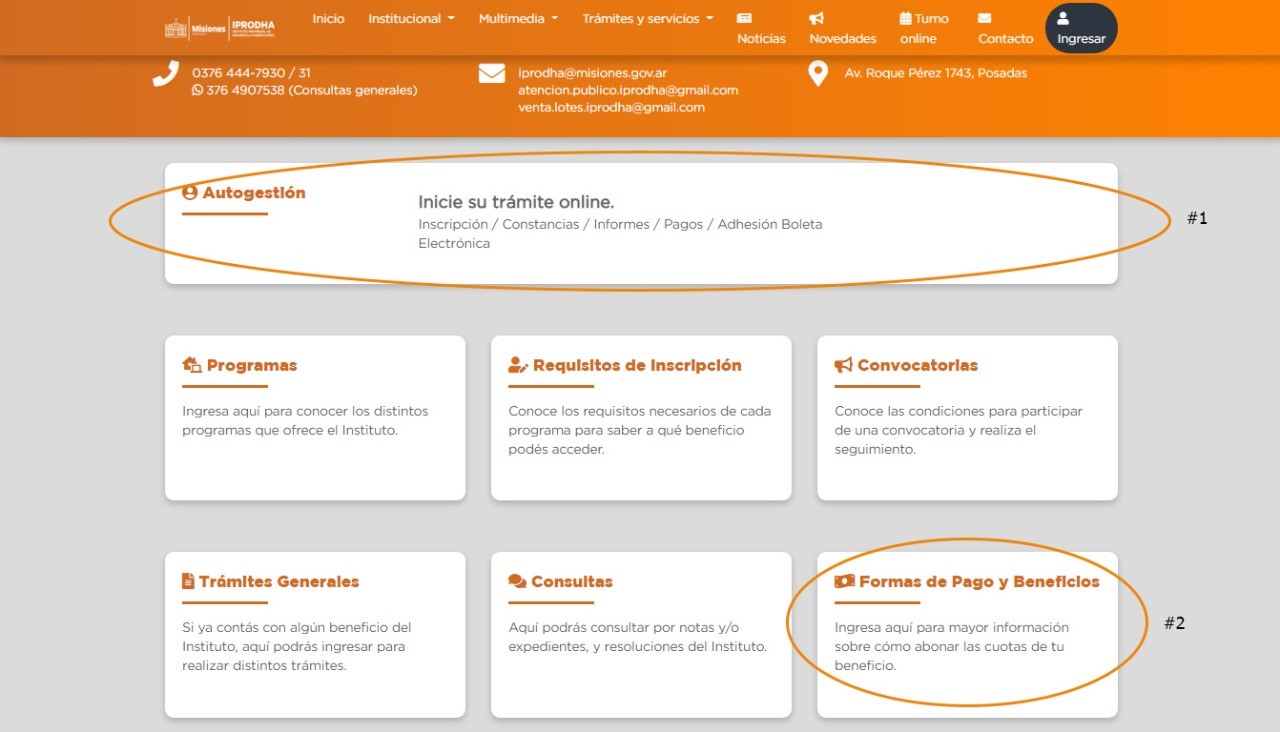This screenshot has width=1280, height=732.
Task: Open the Convocatorias card heading
Action: 917,366
